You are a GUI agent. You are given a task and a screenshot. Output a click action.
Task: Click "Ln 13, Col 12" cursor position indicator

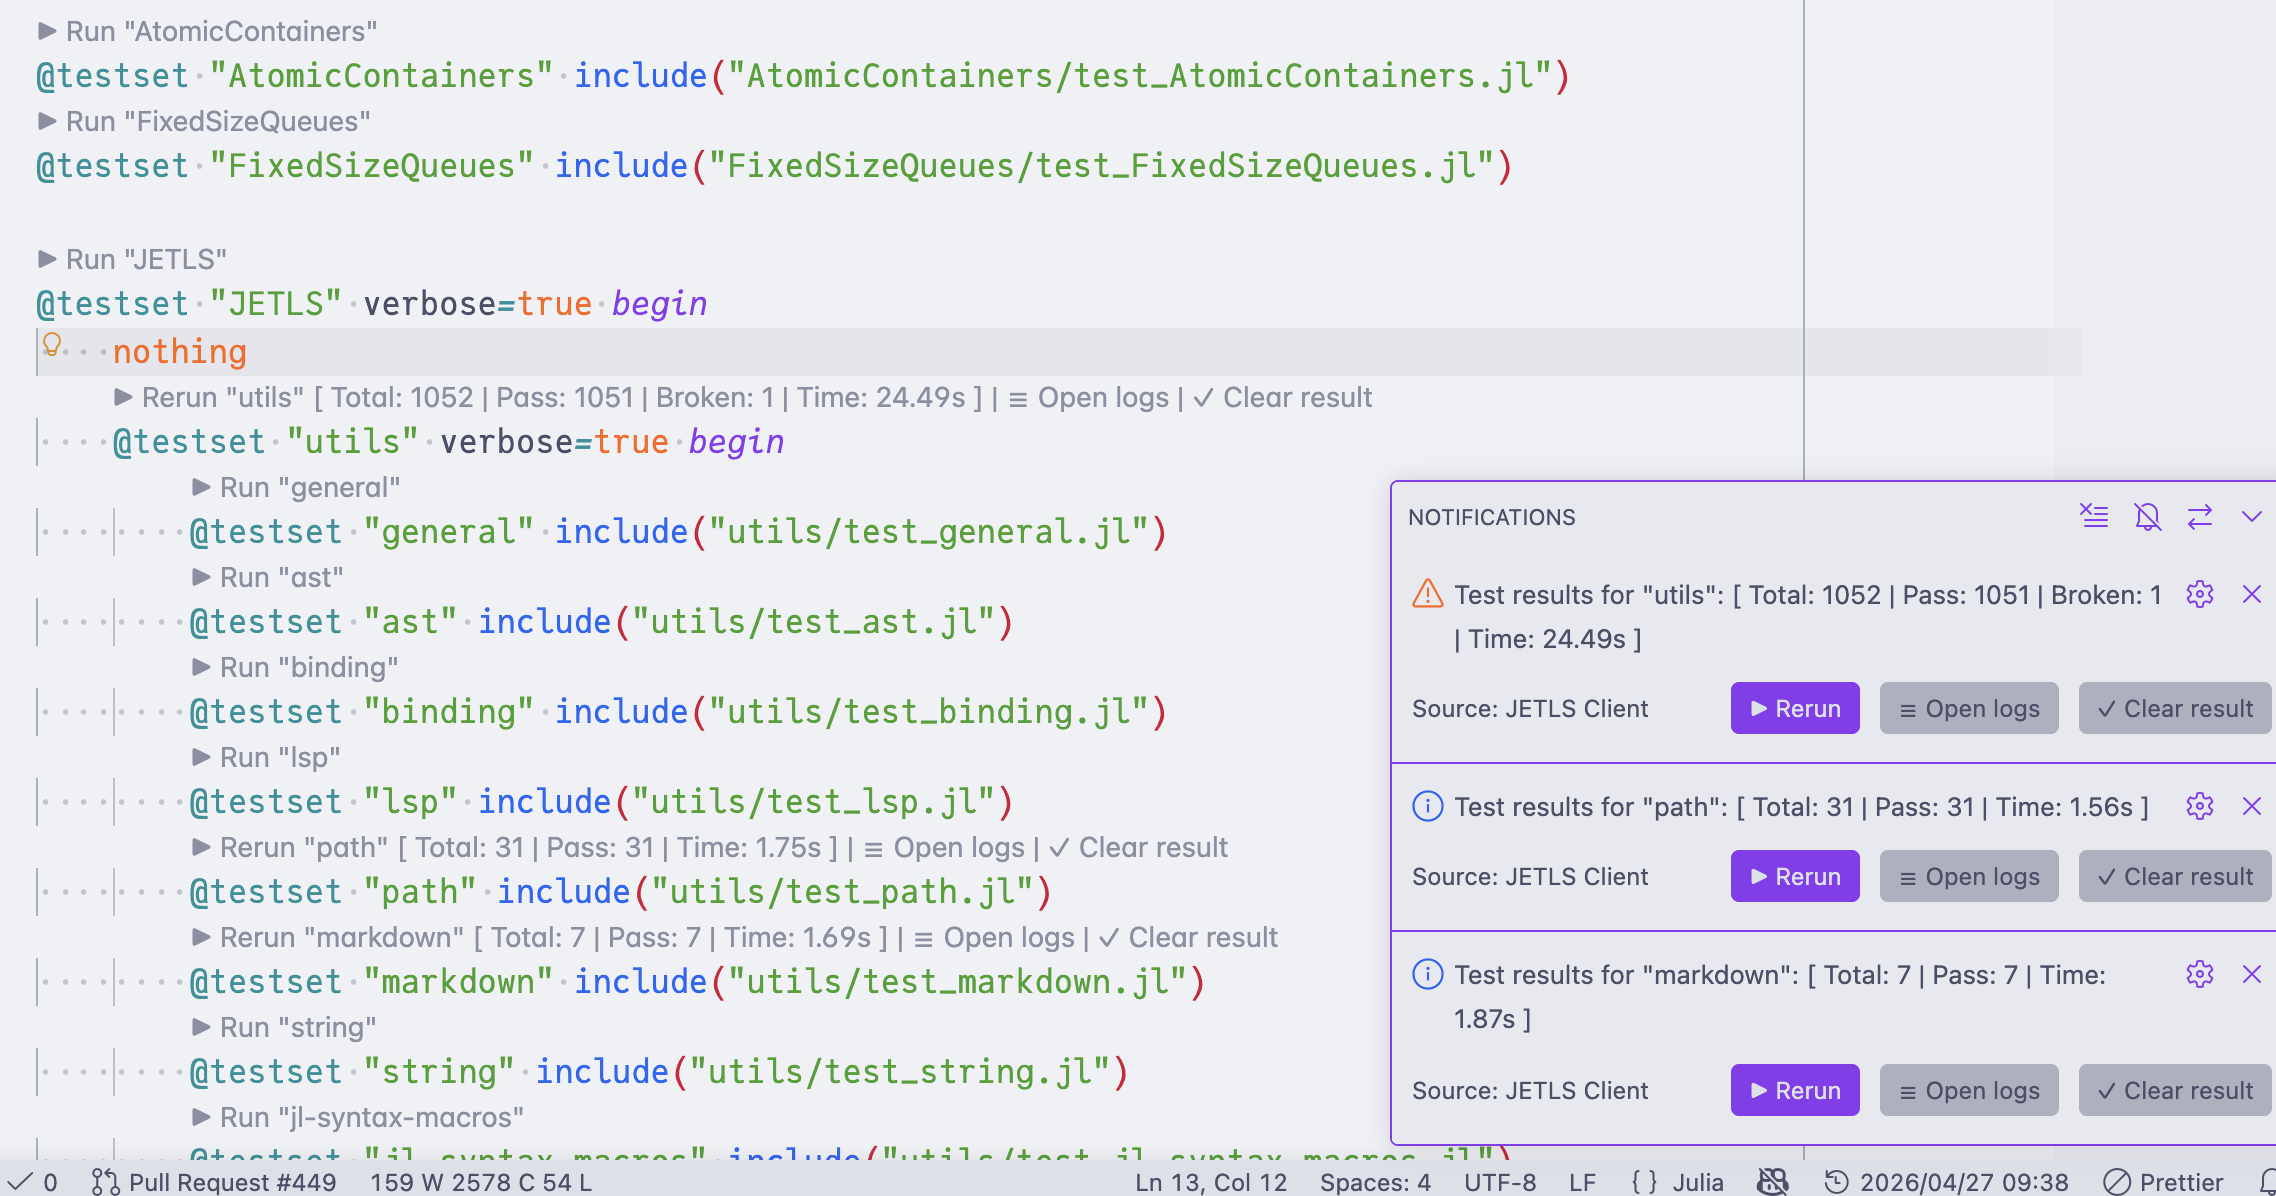1211,1182
